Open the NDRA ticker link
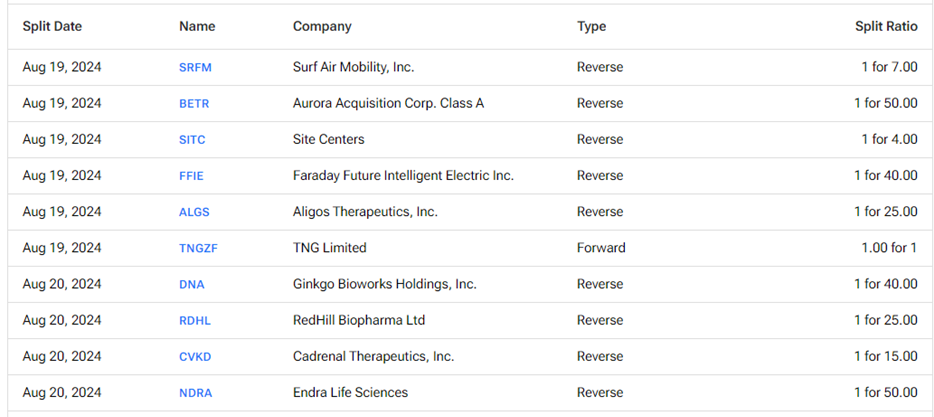The width and height of the screenshot is (934, 417). (195, 393)
